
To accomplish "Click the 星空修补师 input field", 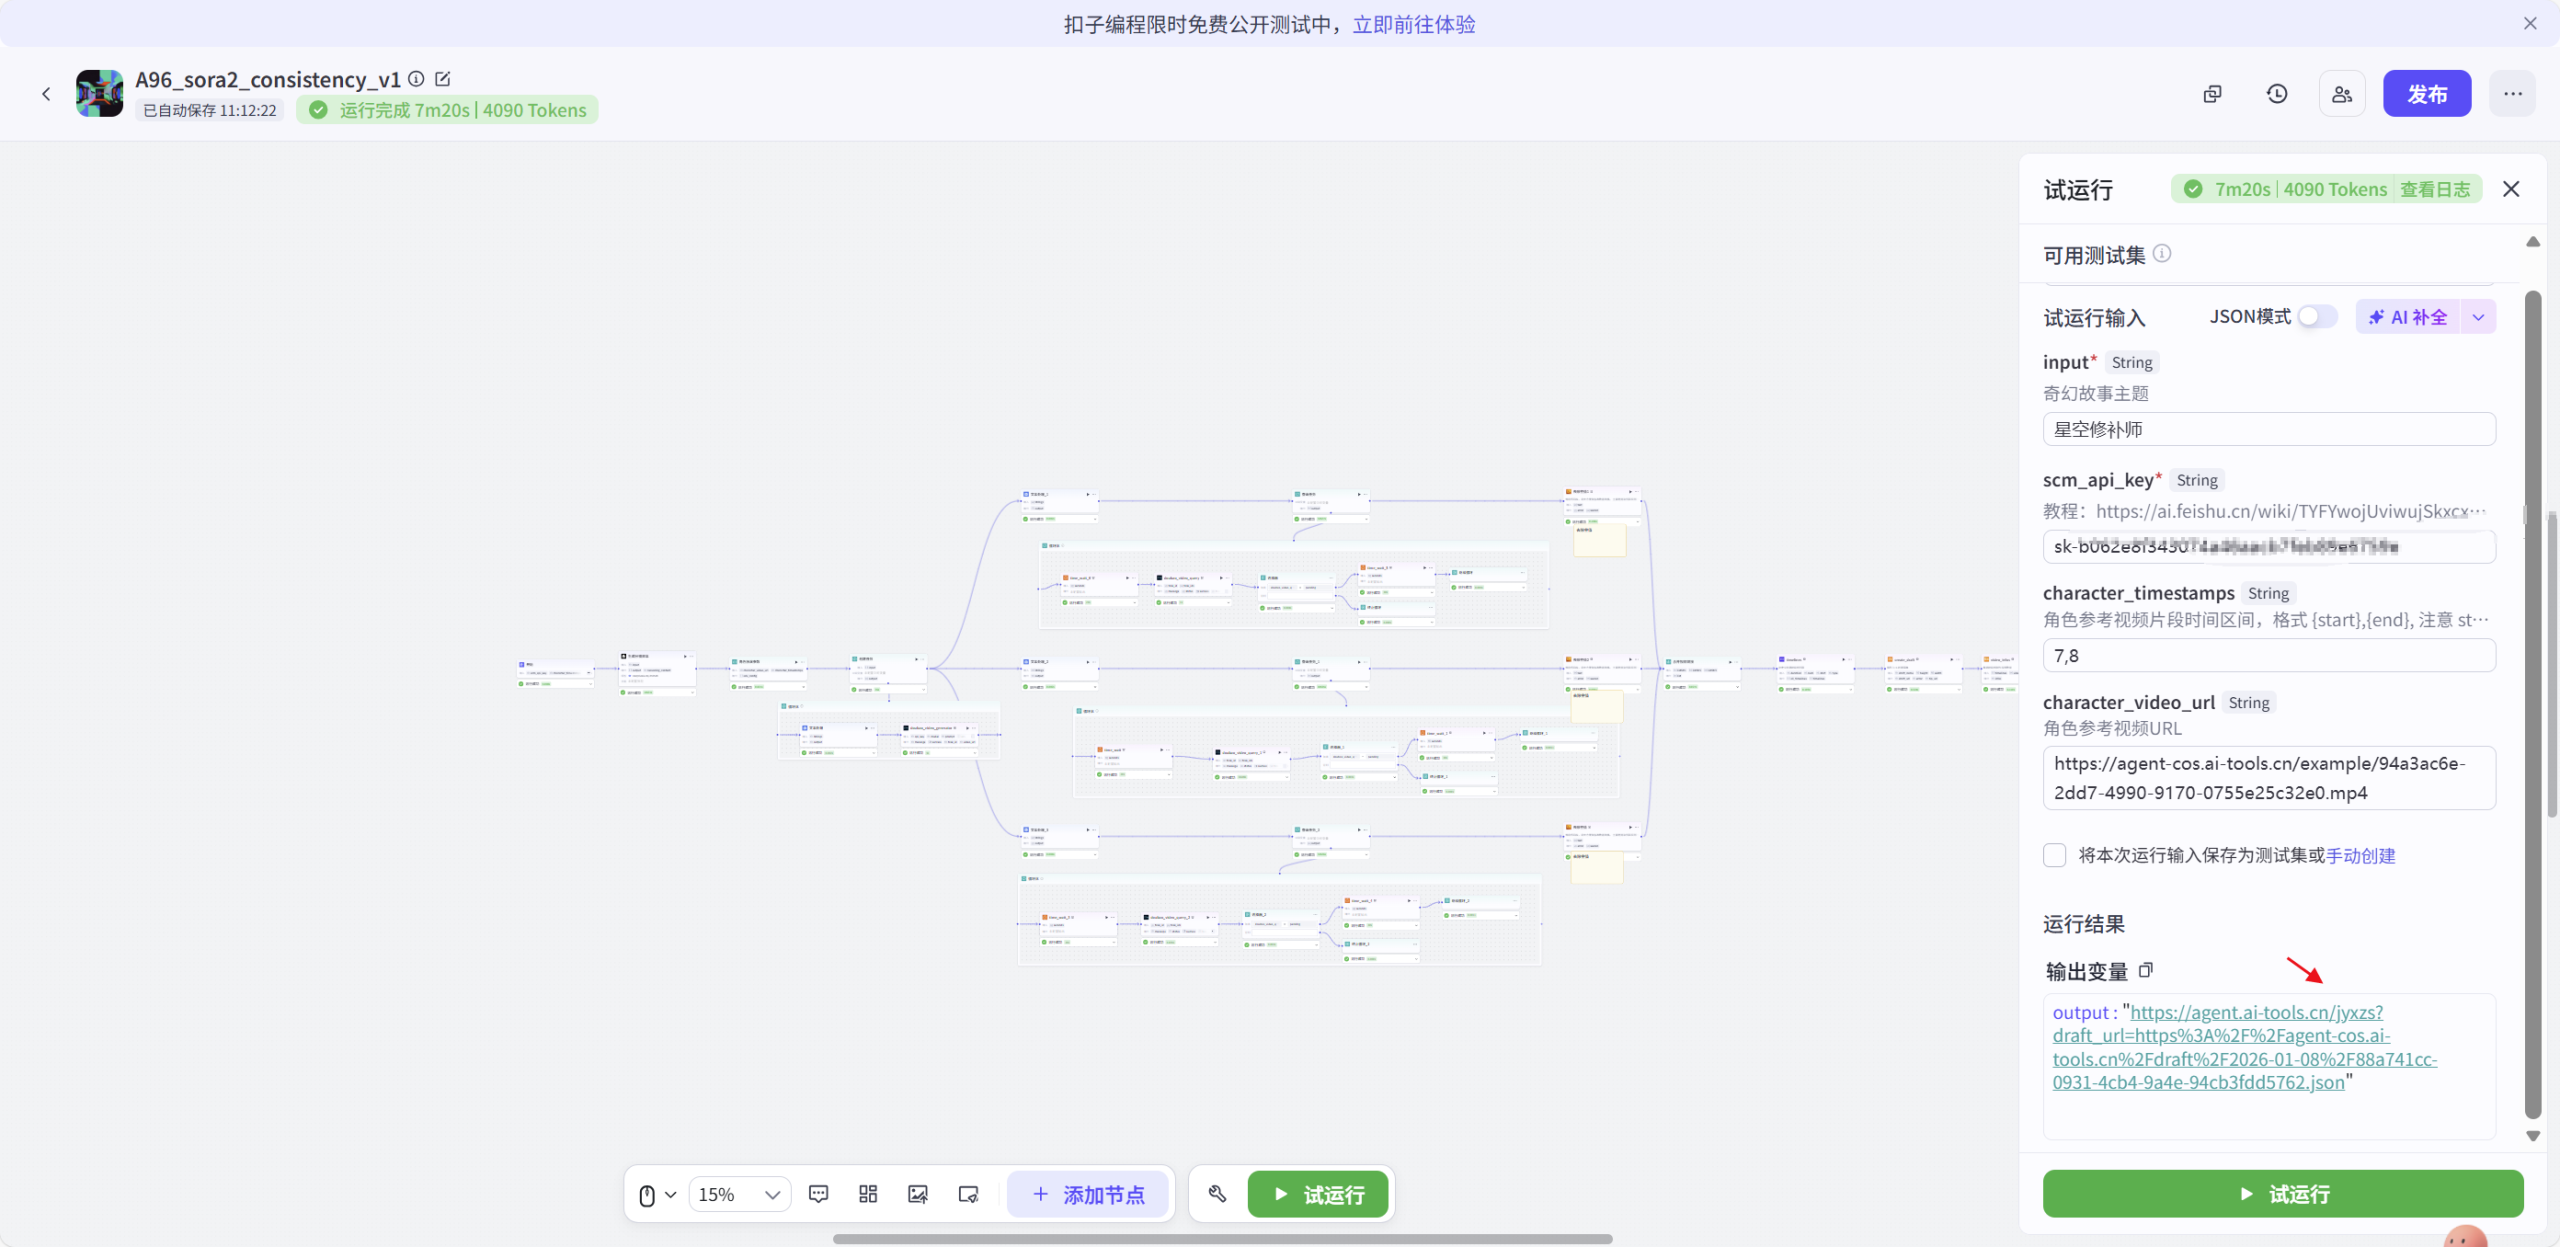I will click(2270, 429).
